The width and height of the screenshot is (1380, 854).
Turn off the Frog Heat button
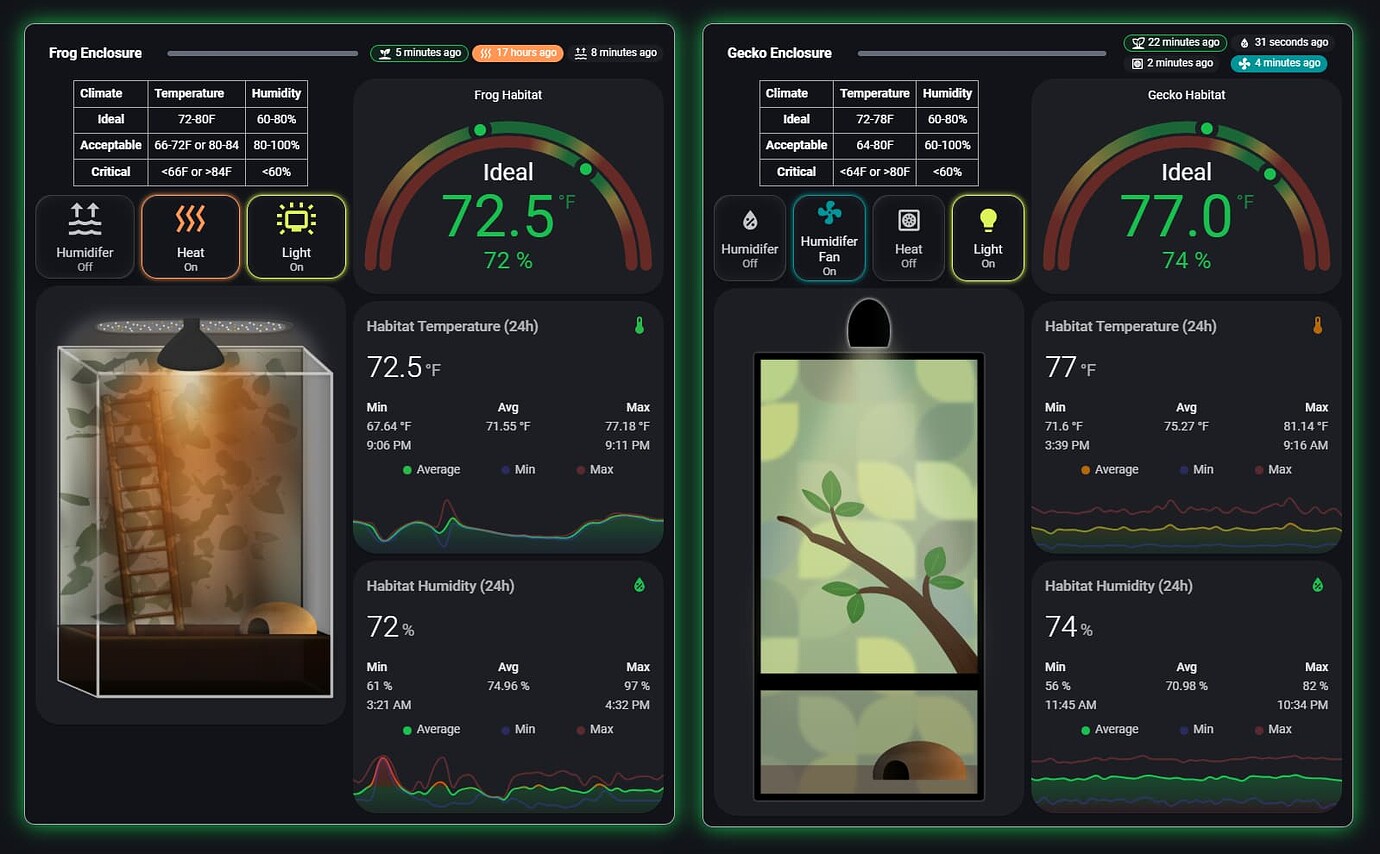190,237
